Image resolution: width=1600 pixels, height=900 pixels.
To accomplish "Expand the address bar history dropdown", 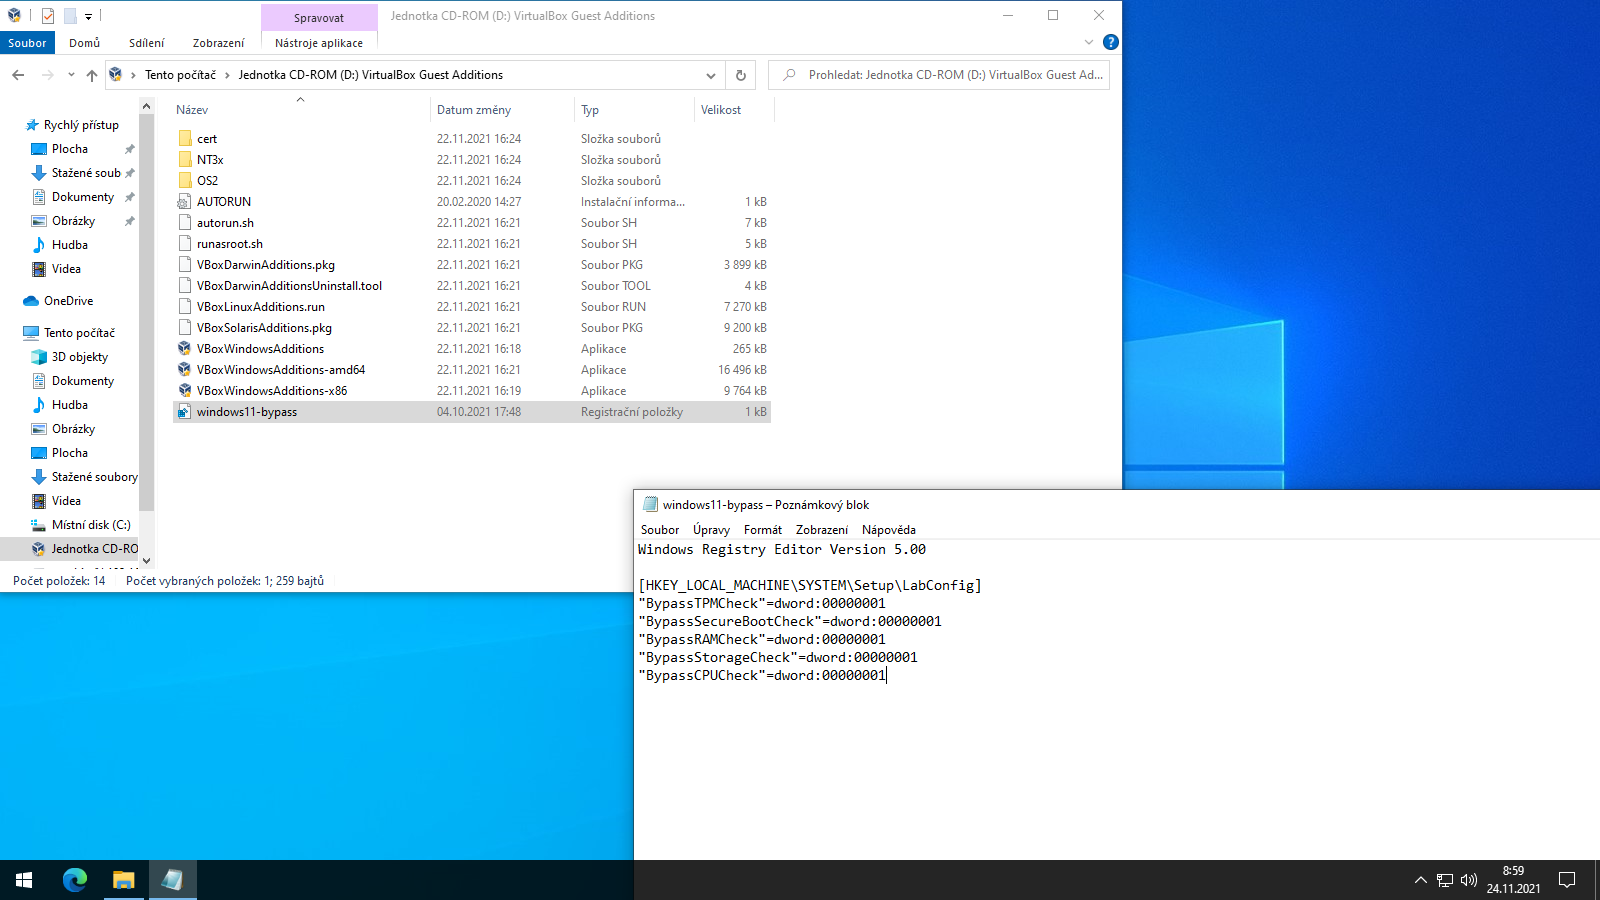I will (710, 75).
